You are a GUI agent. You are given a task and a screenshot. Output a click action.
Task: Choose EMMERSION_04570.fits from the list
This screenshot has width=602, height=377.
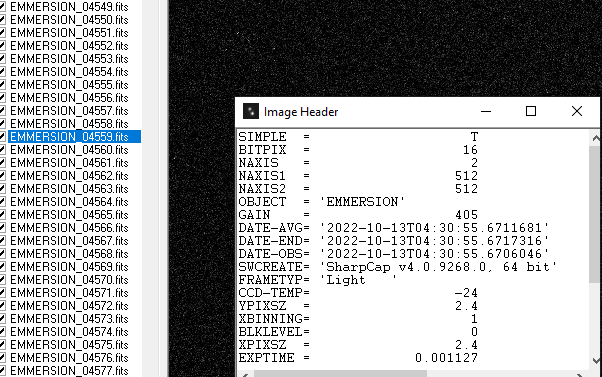(x=69, y=280)
